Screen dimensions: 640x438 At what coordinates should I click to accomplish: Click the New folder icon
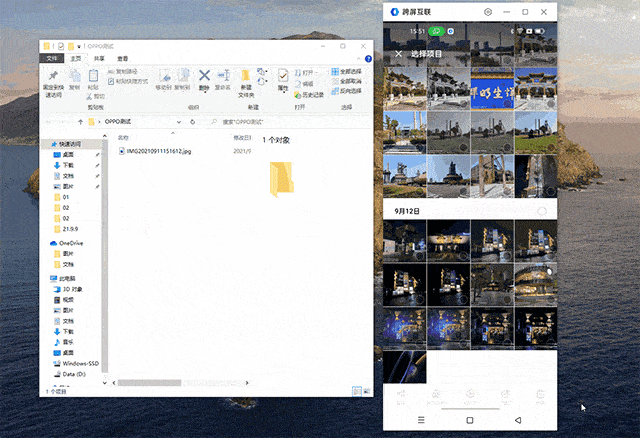[x=246, y=76]
